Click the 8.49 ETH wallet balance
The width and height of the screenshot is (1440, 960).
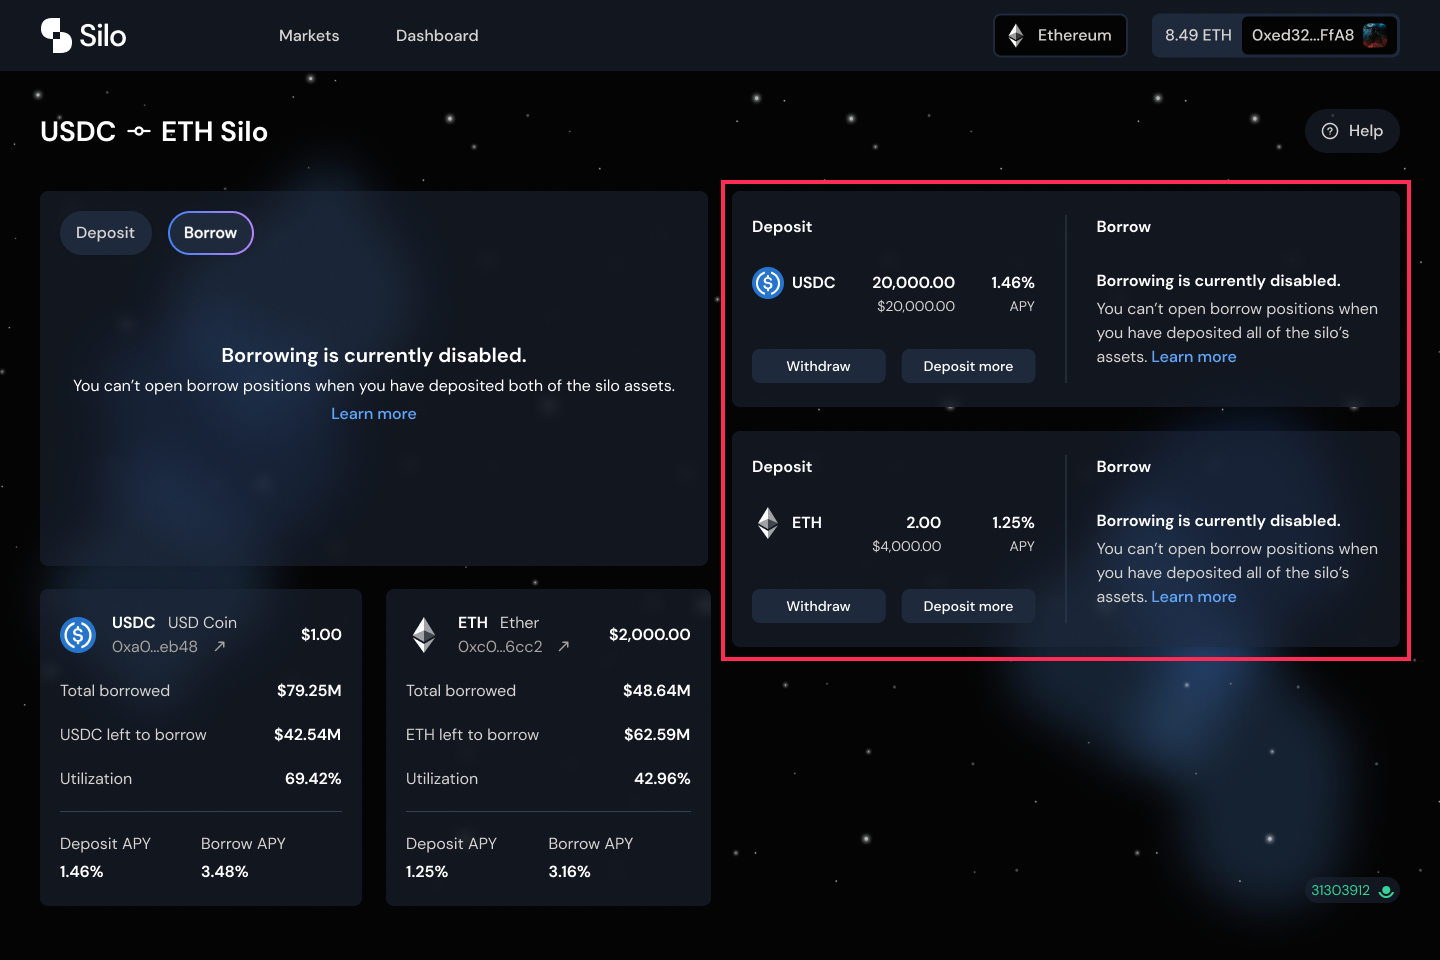[1198, 35]
